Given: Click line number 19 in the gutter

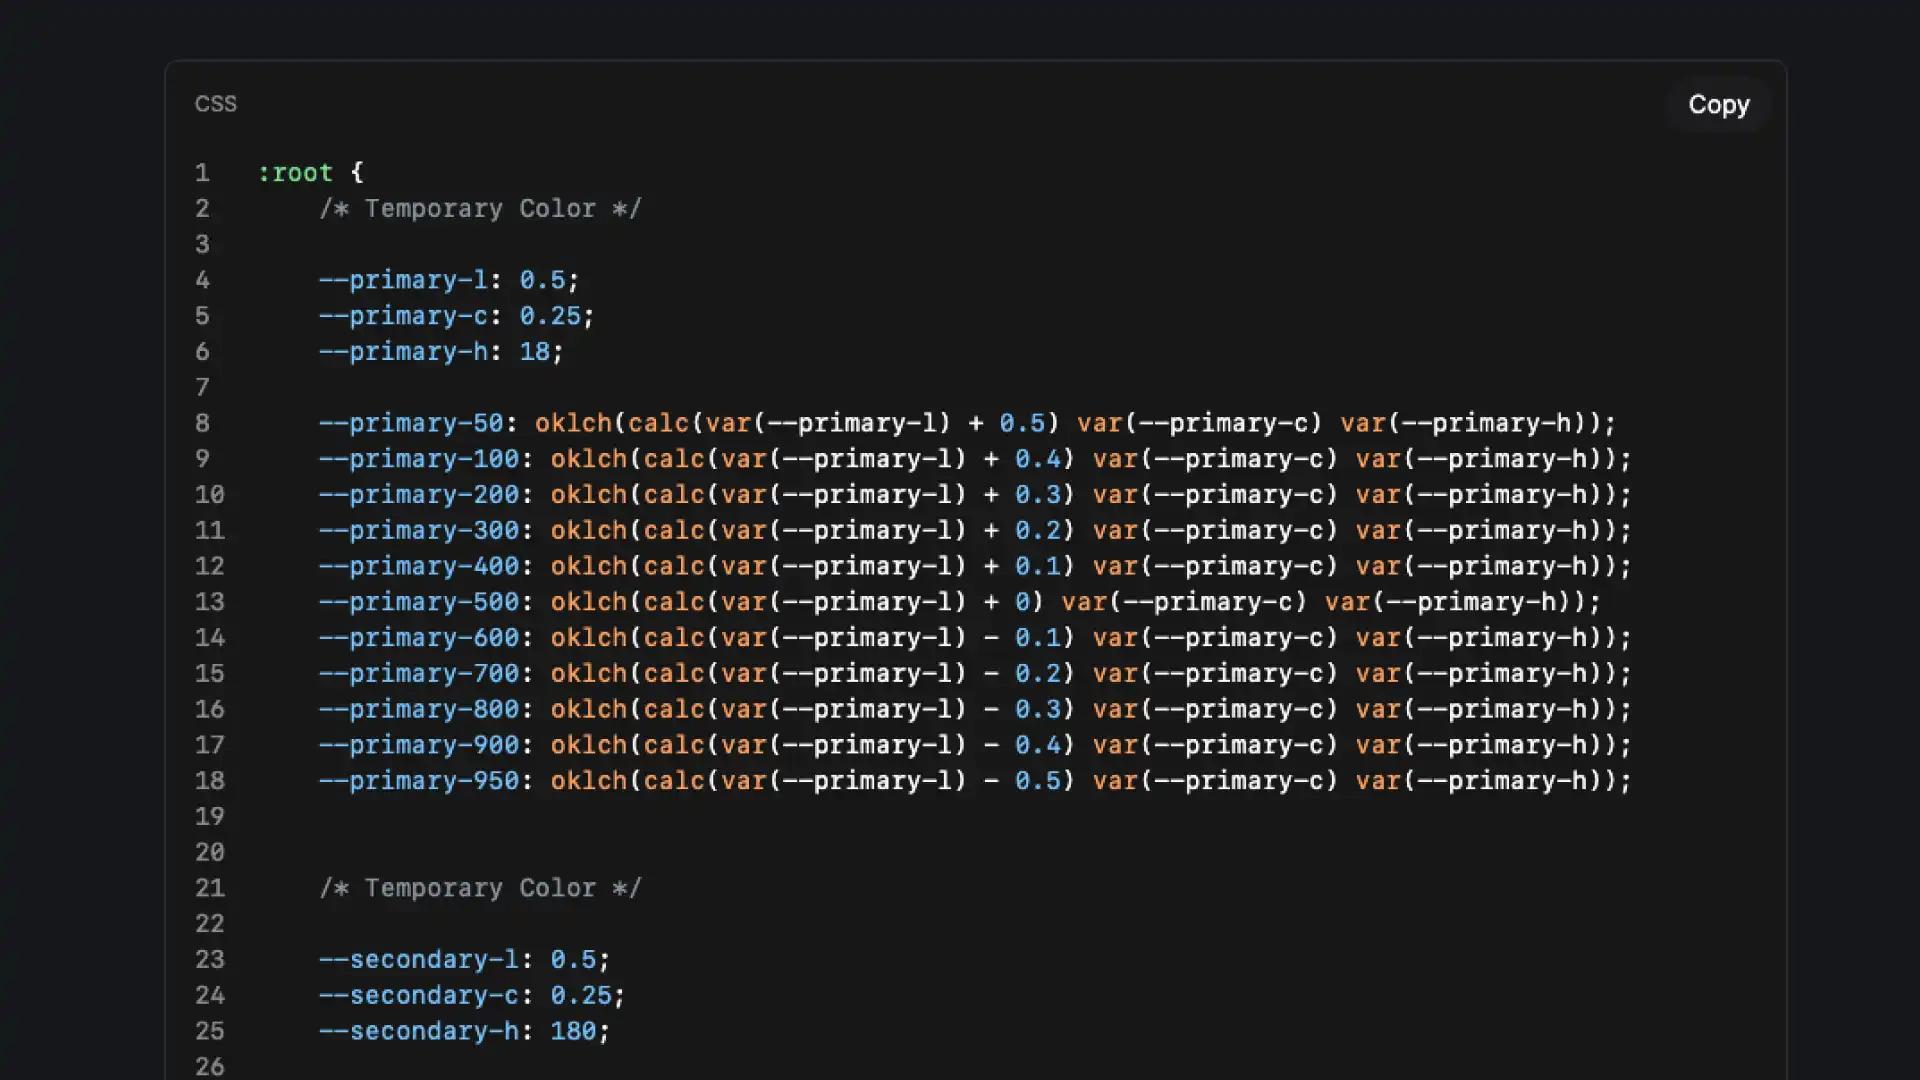Looking at the screenshot, I should [210, 817].
